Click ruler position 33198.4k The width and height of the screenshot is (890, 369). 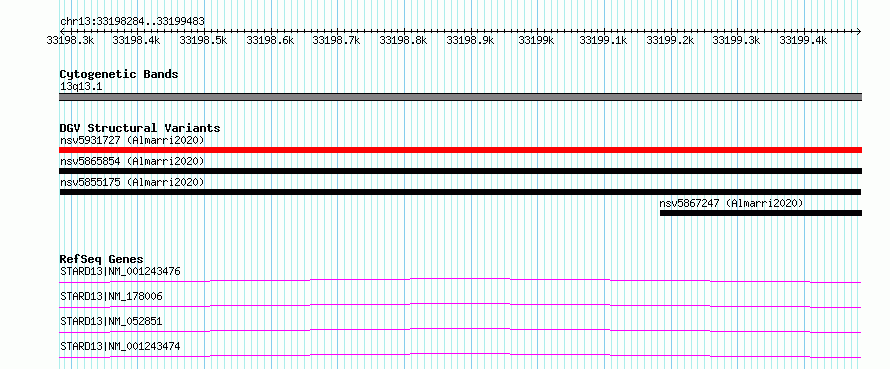click(137, 40)
